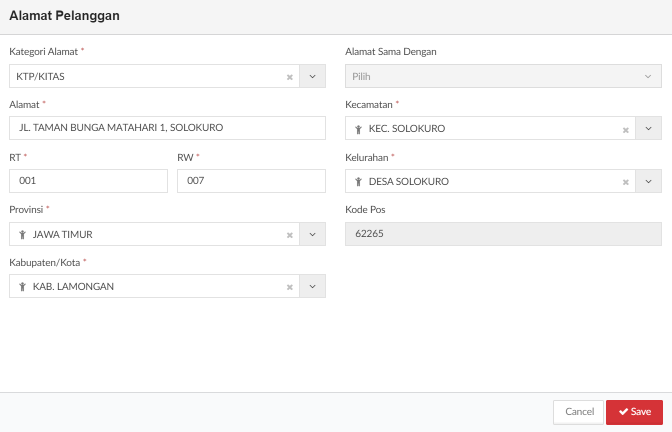Expand the Provinsi dropdown arrow

click(x=312, y=234)
